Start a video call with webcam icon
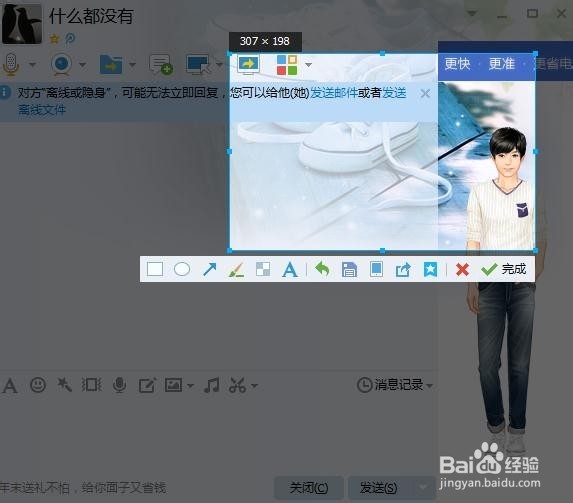 tap(61, 64)
